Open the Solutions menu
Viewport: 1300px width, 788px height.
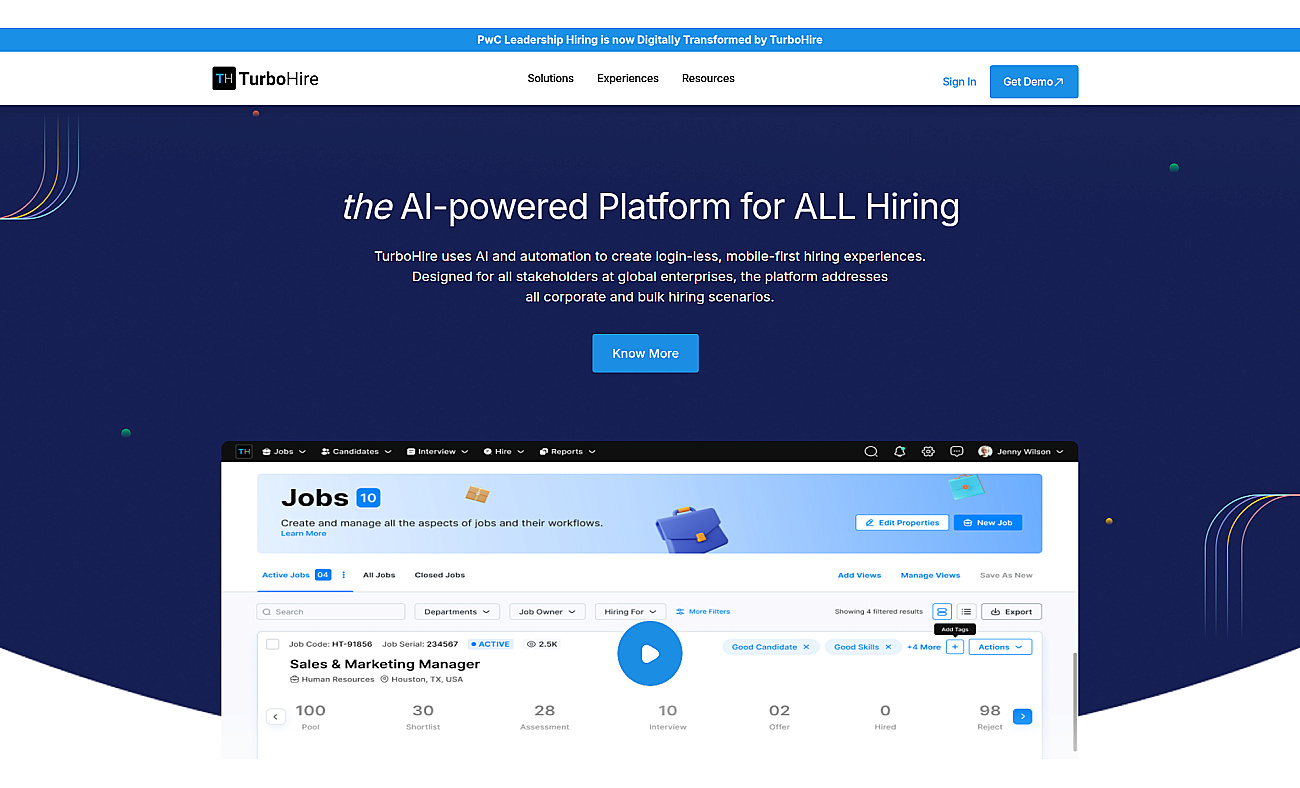coord(551,78)
